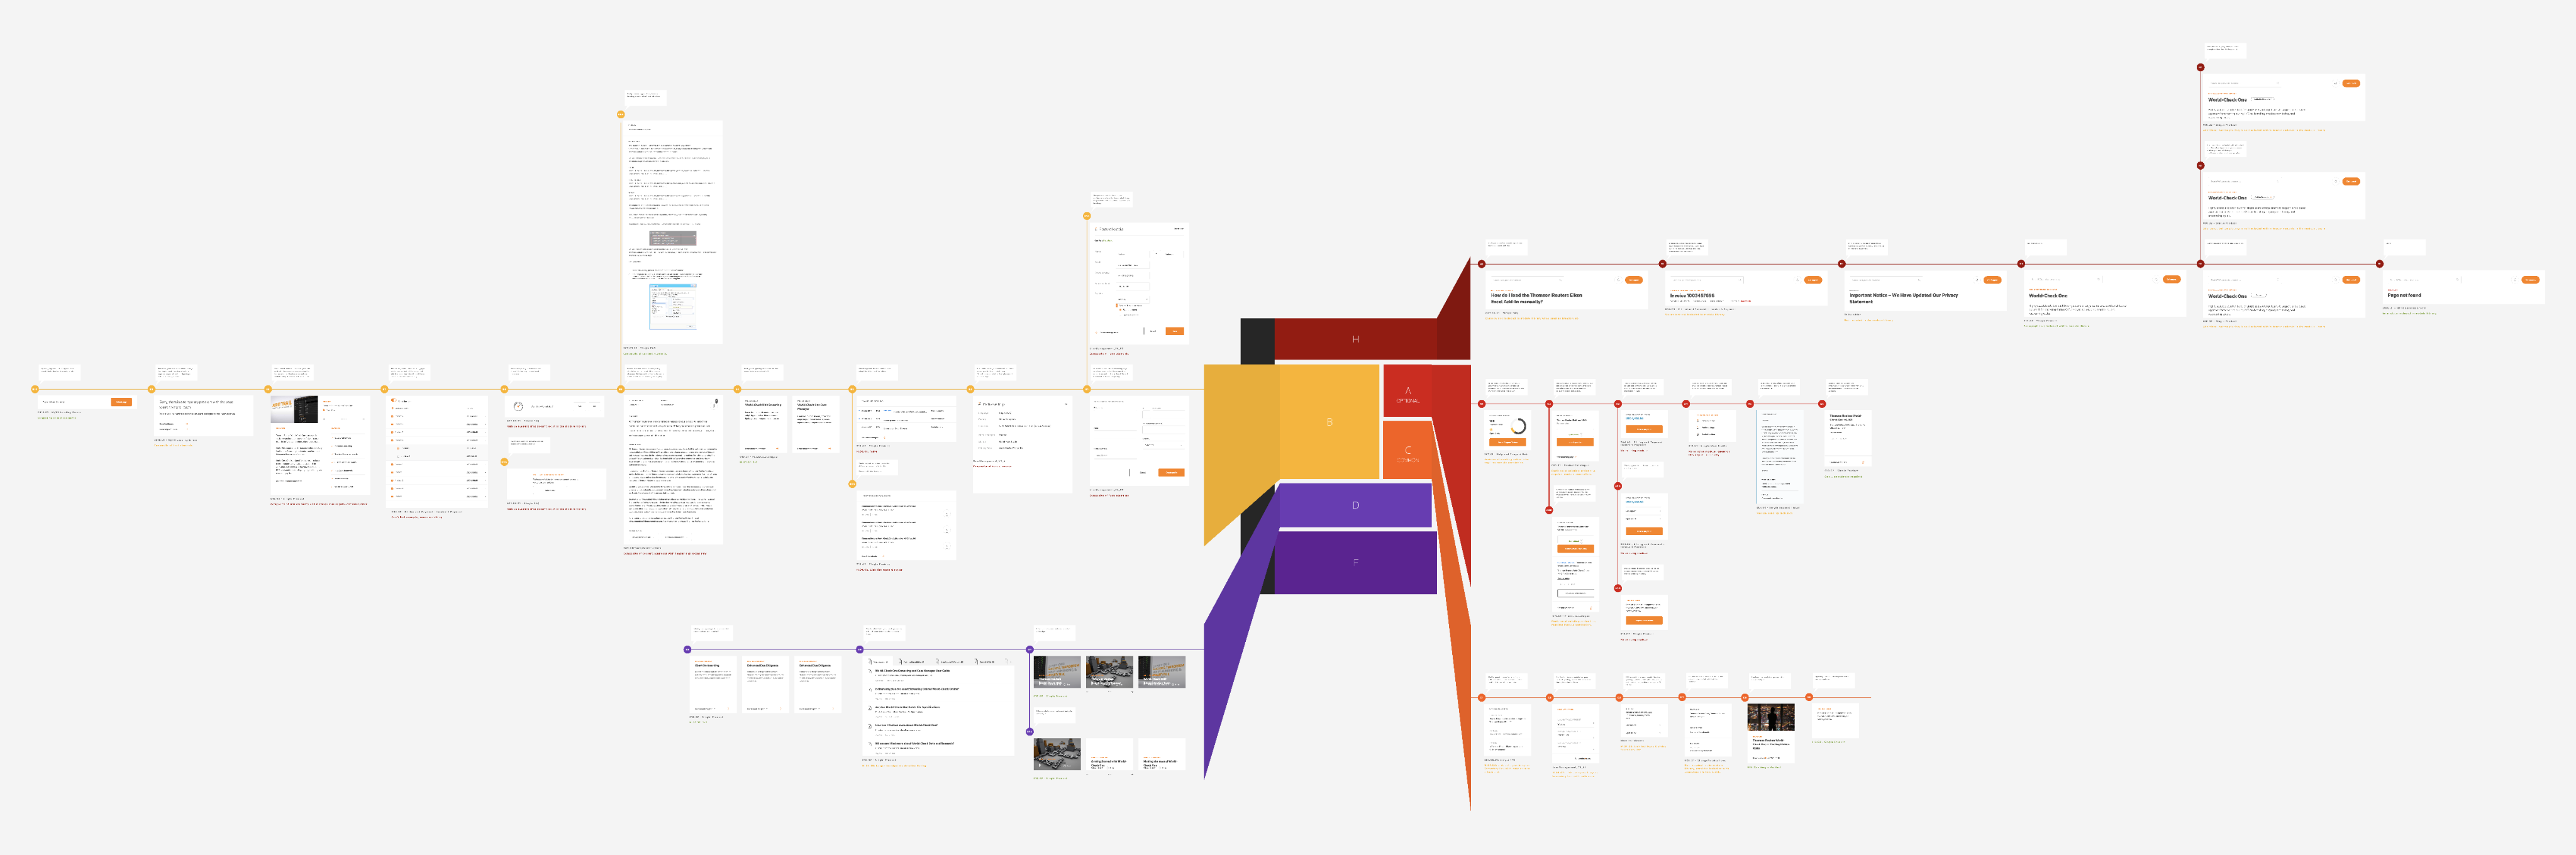Screen dimensions: 2576x855
Task: Click the gauge icon in the yellow-row card
Action: pyautogui.click(x=518, y=406)
